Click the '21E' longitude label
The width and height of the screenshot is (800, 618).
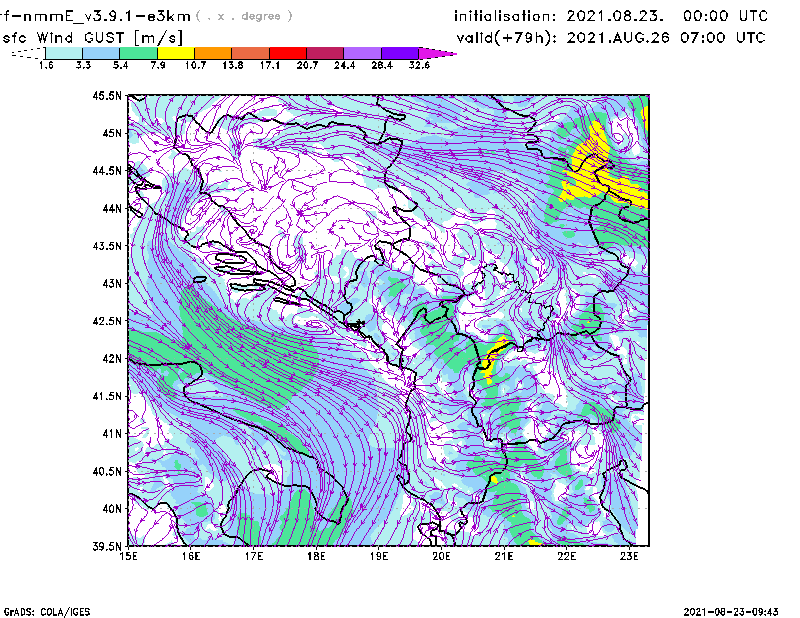point(504,556)
